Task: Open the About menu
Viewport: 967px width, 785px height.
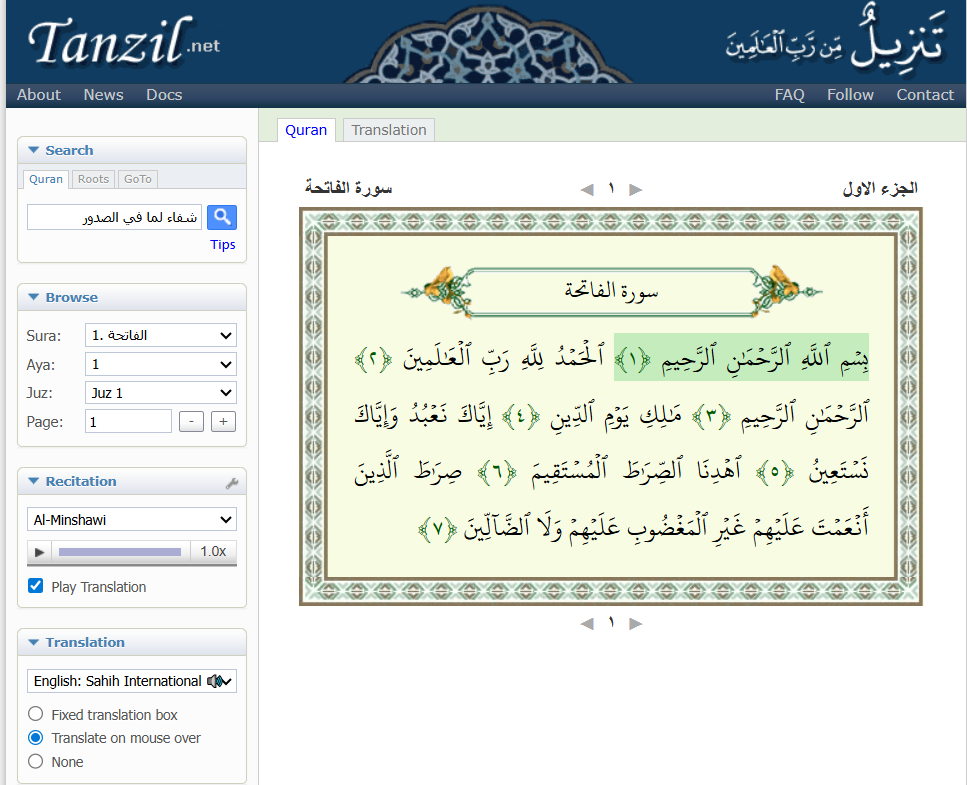Action: 39,95
